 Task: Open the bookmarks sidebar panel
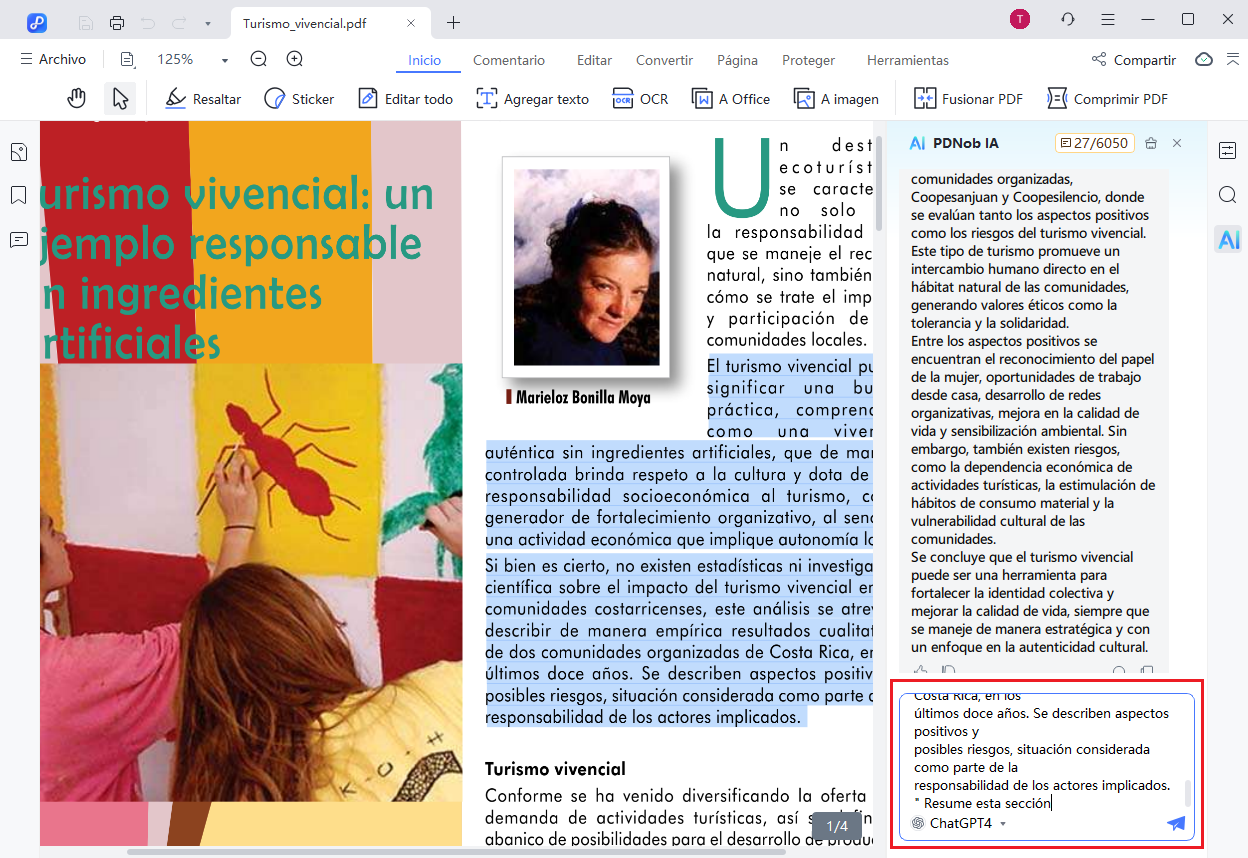(18, 195)
